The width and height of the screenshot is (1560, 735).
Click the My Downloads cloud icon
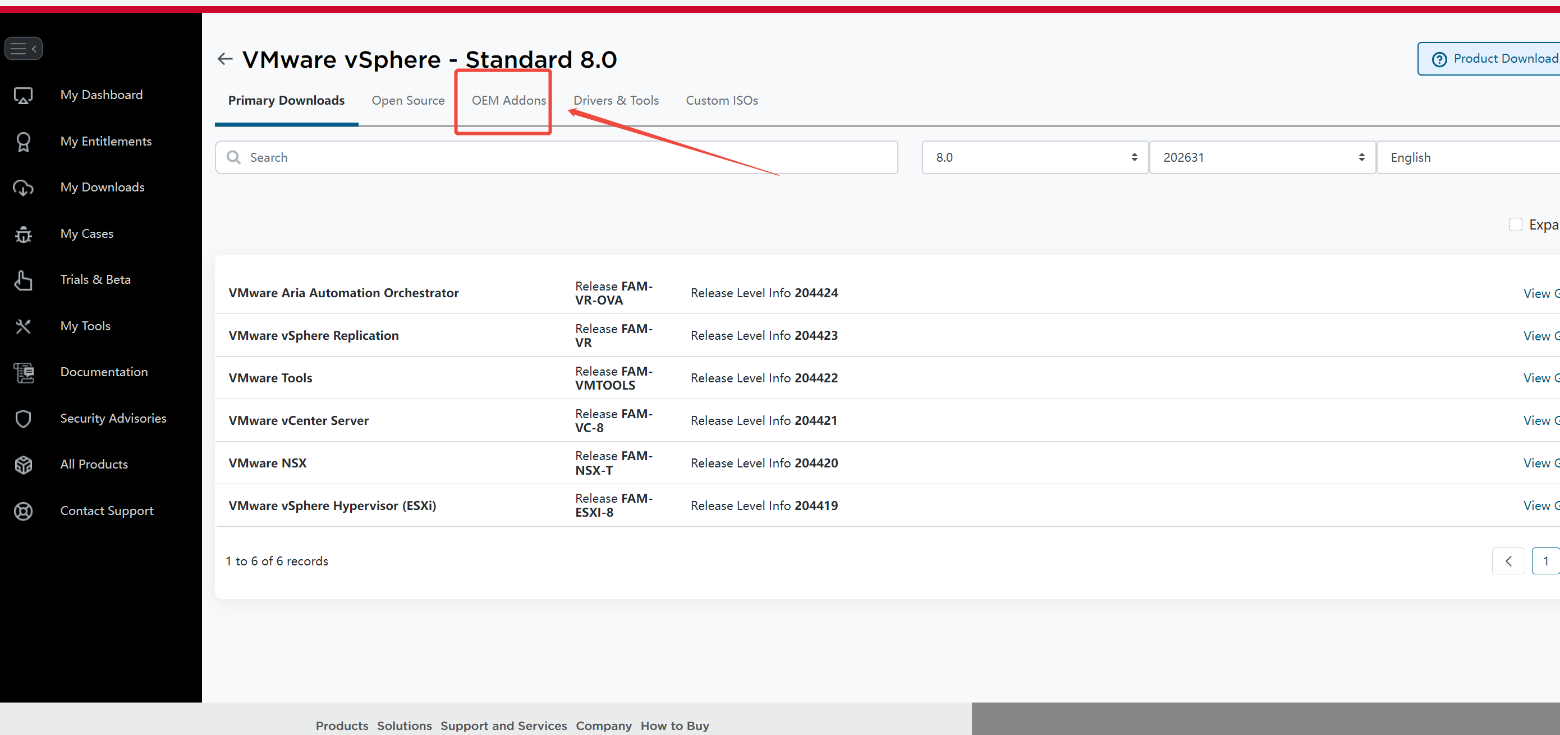(23, 188)
